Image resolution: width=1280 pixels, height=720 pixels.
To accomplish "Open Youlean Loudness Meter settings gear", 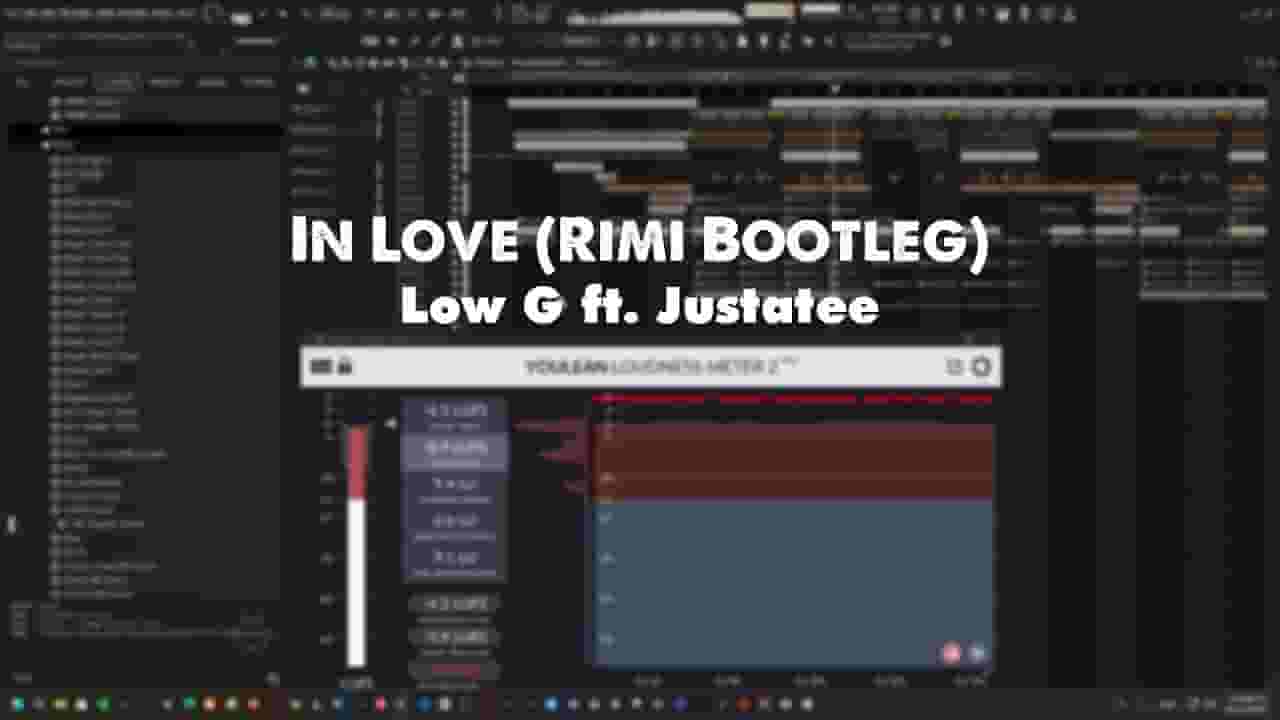I will click(x=981, y=367).
